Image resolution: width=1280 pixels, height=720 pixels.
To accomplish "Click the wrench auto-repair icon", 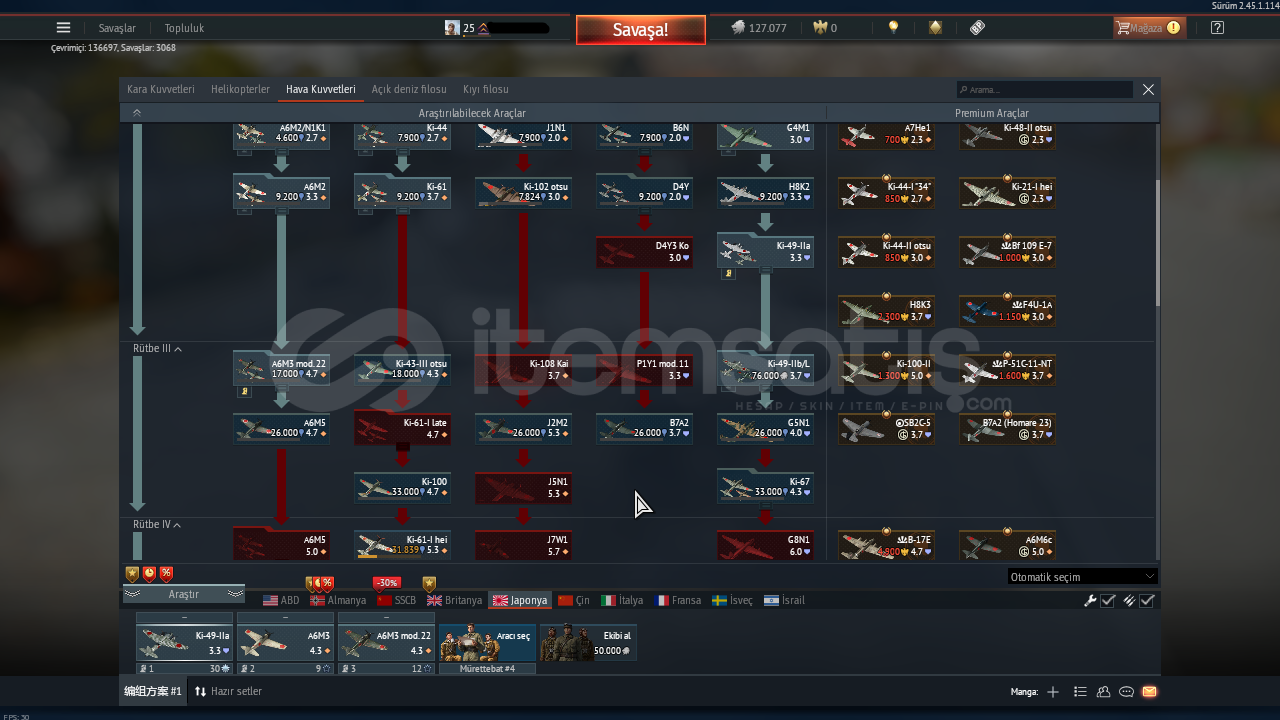I will (x=1091, y=600).
